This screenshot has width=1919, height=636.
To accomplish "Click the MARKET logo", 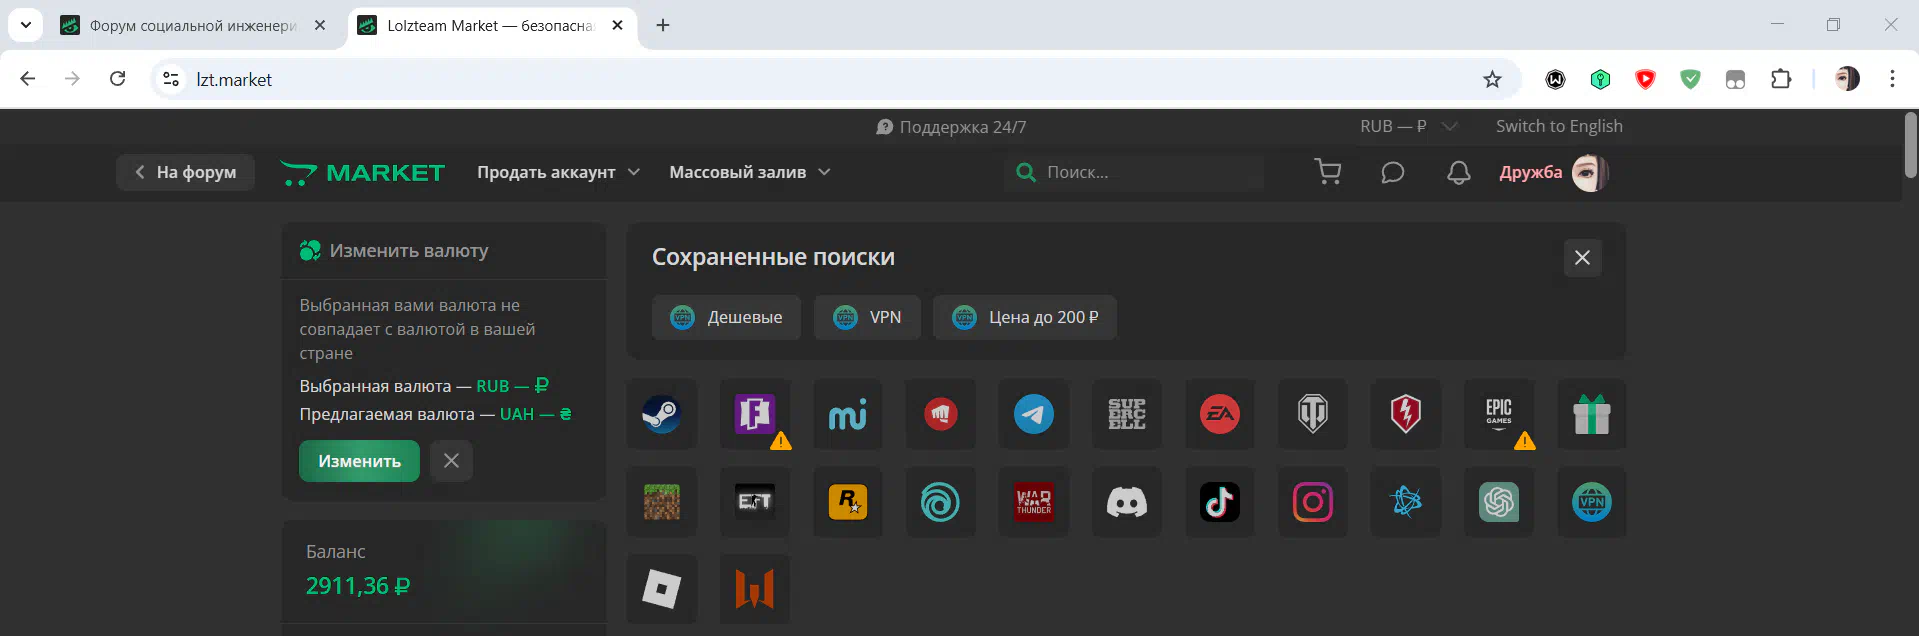I will (x=362, y=172).
